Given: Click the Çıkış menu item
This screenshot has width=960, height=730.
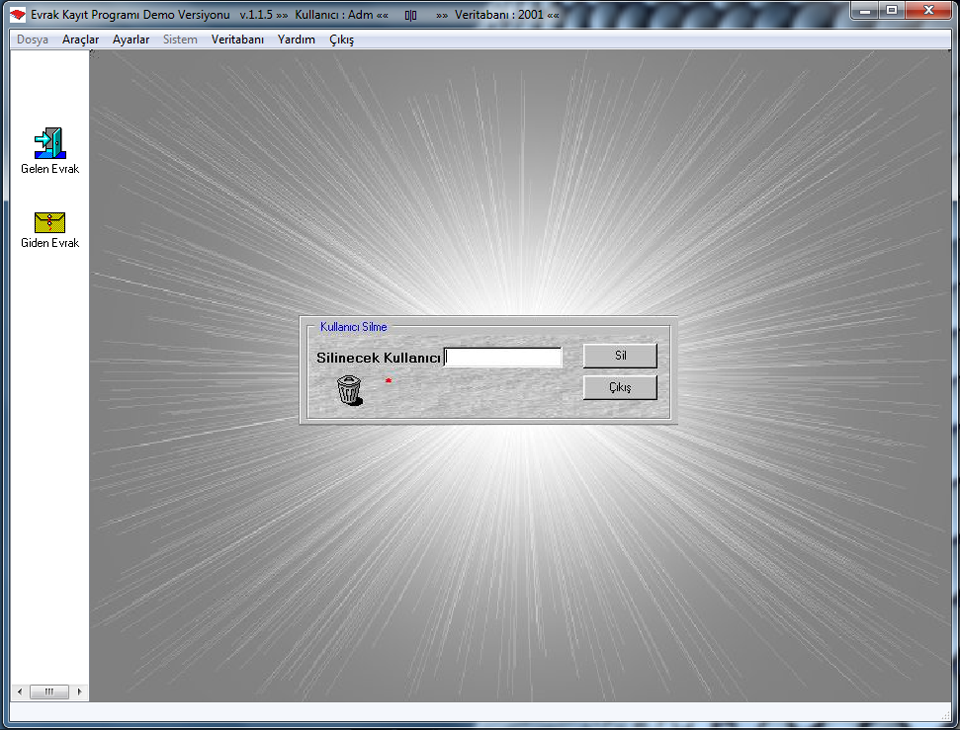Looking at the screenshot, I should click(342, 40).
